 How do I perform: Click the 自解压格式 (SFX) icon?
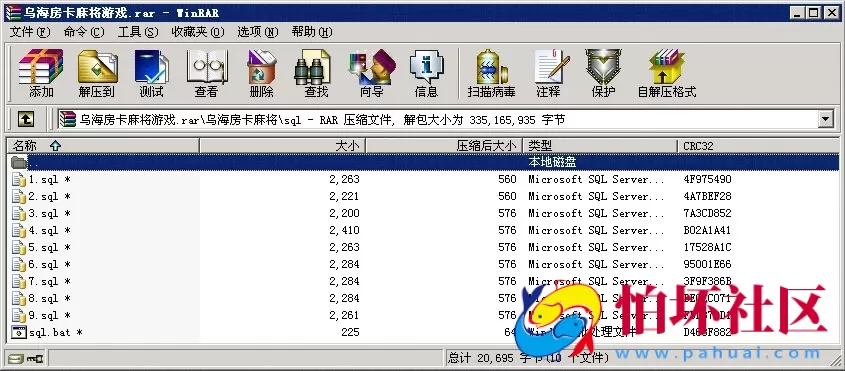pyautogui.click(x=667, y=73)
